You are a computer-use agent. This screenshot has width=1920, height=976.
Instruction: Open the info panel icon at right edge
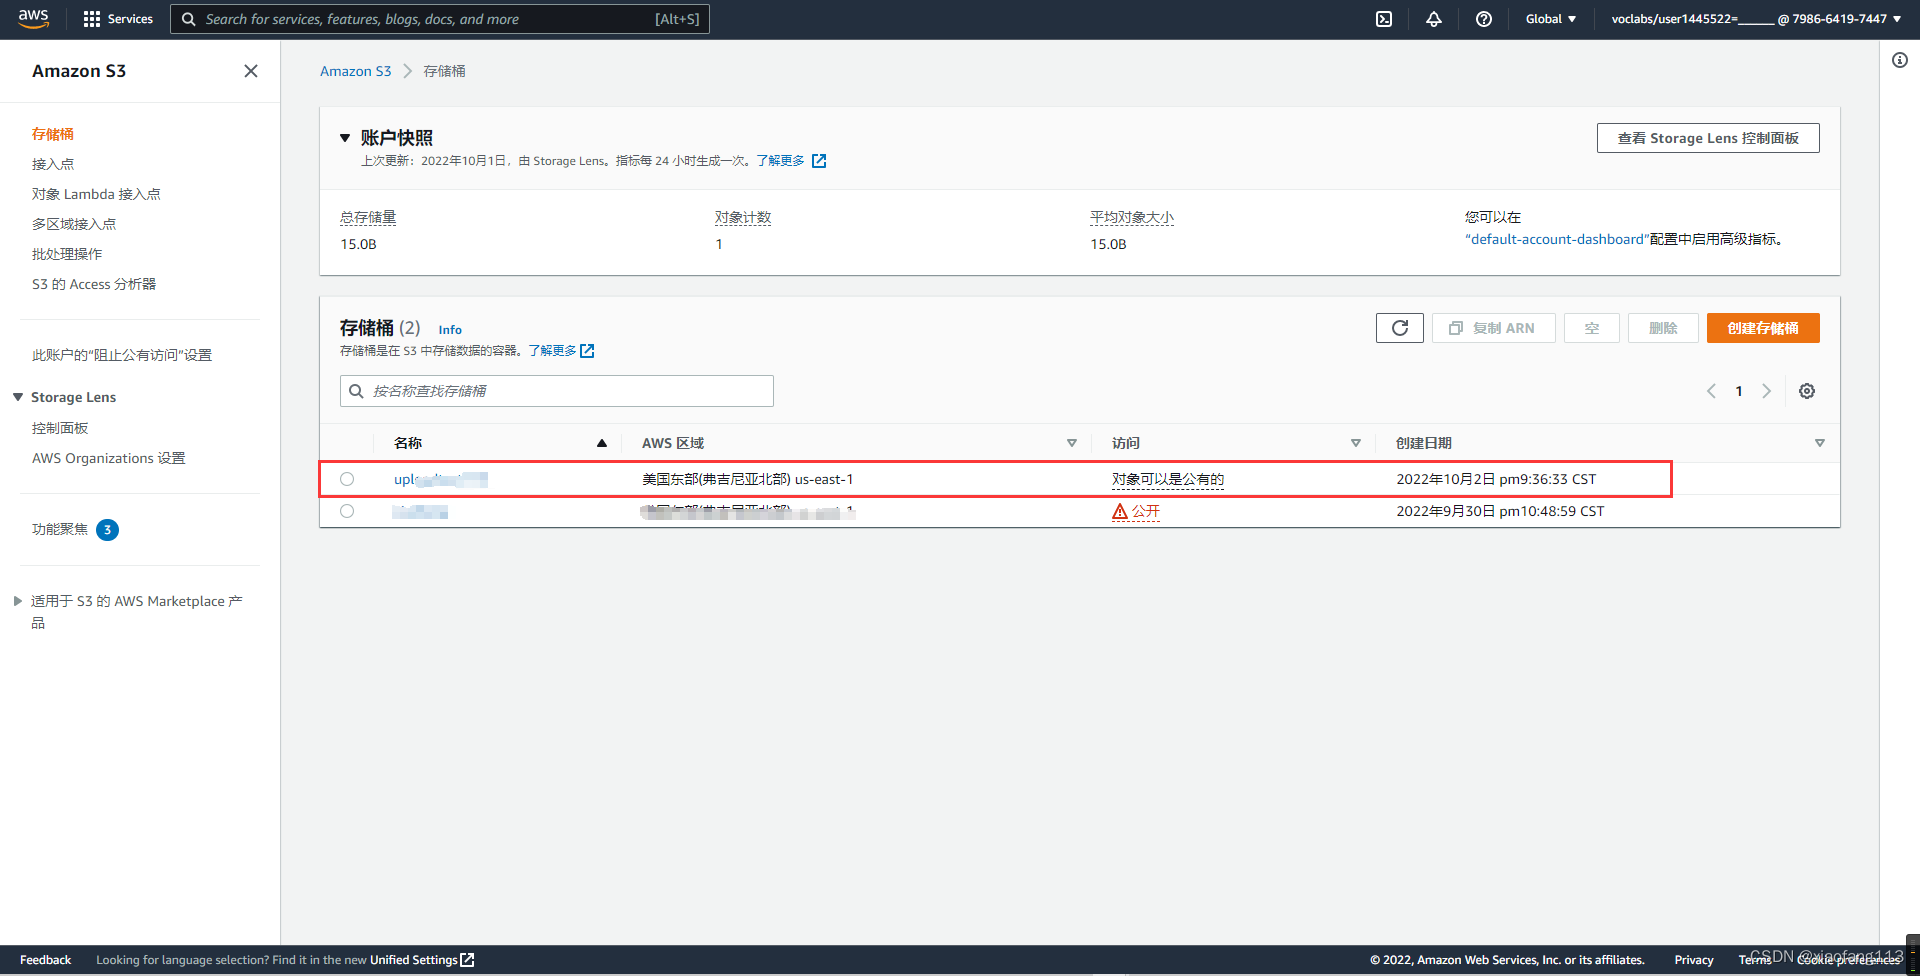[x=1900, y=60]
